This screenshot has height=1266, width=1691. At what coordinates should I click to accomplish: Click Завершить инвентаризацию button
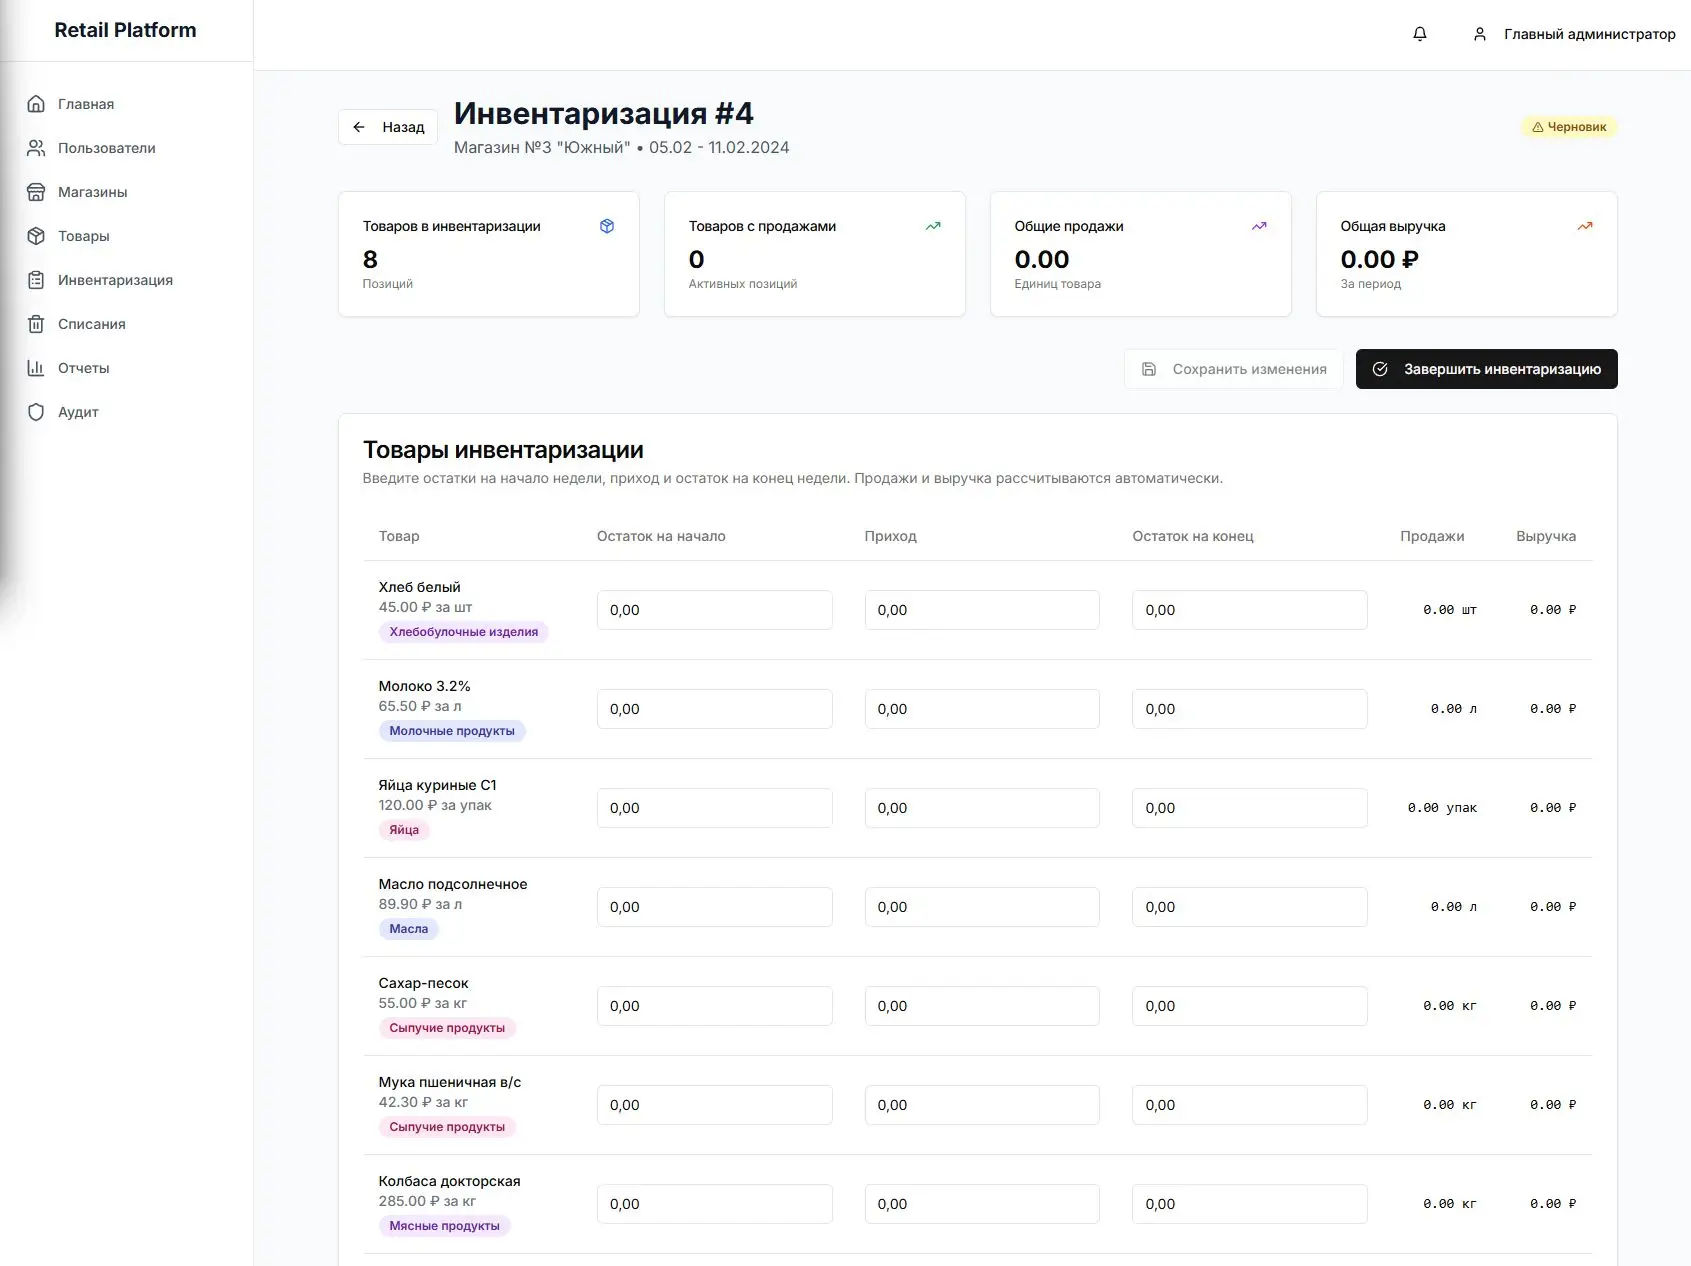pyautogui.click(x=1486, y=369)
